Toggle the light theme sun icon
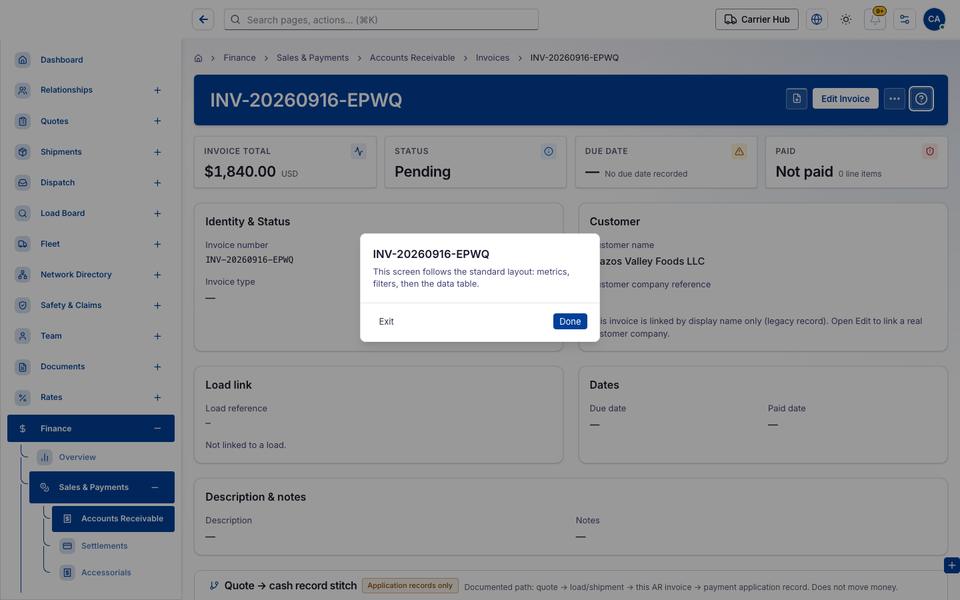 pos(846,20)
